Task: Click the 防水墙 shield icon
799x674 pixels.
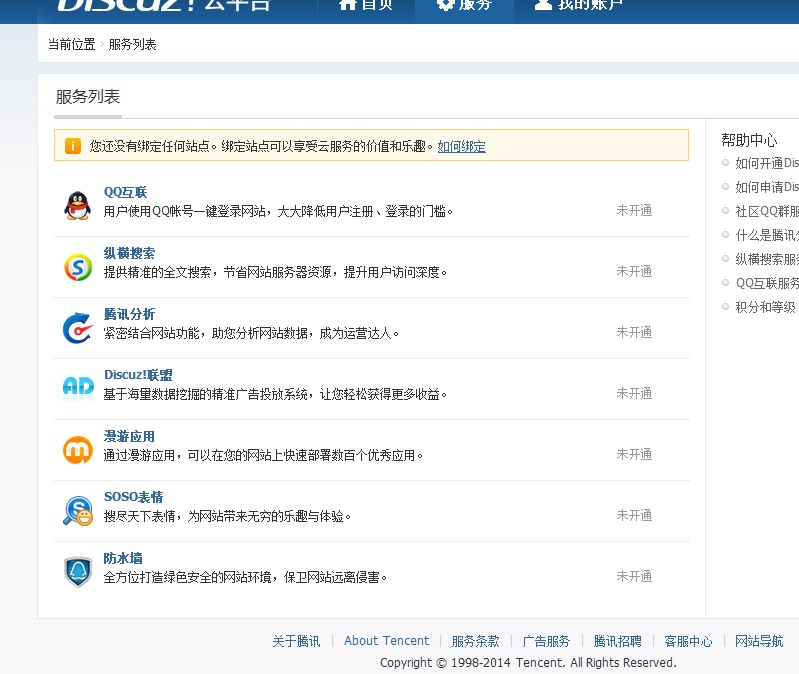Action: [78, 572]
